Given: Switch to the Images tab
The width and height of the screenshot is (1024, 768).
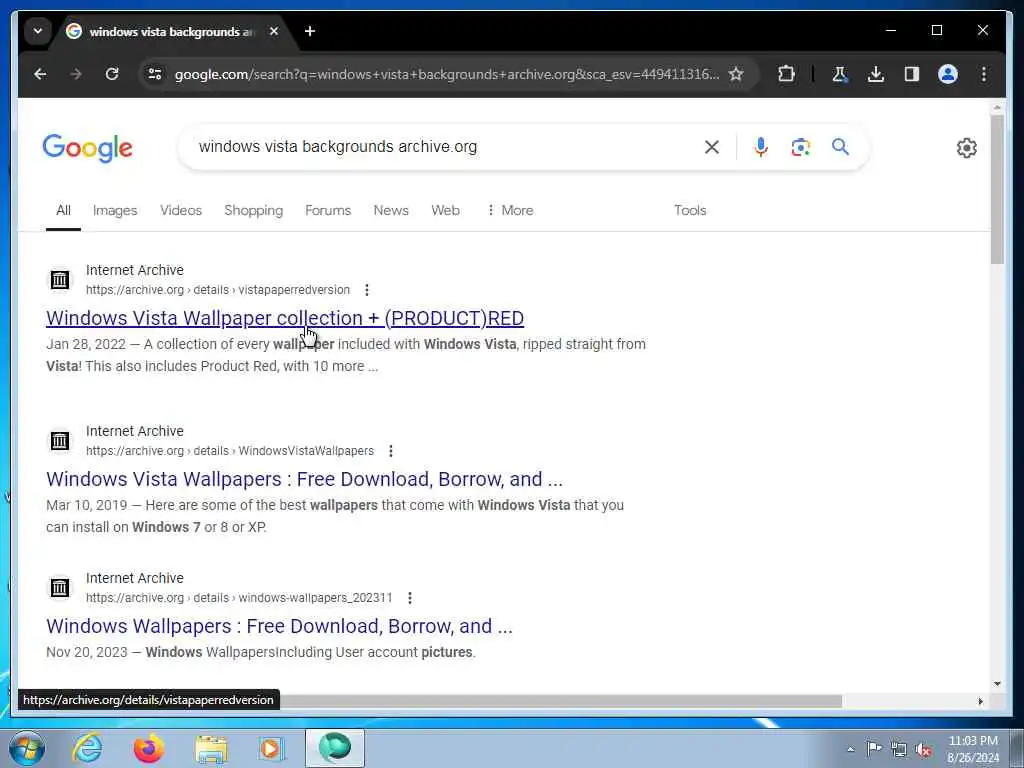Looking at the screenshot, I should point(115,210).
